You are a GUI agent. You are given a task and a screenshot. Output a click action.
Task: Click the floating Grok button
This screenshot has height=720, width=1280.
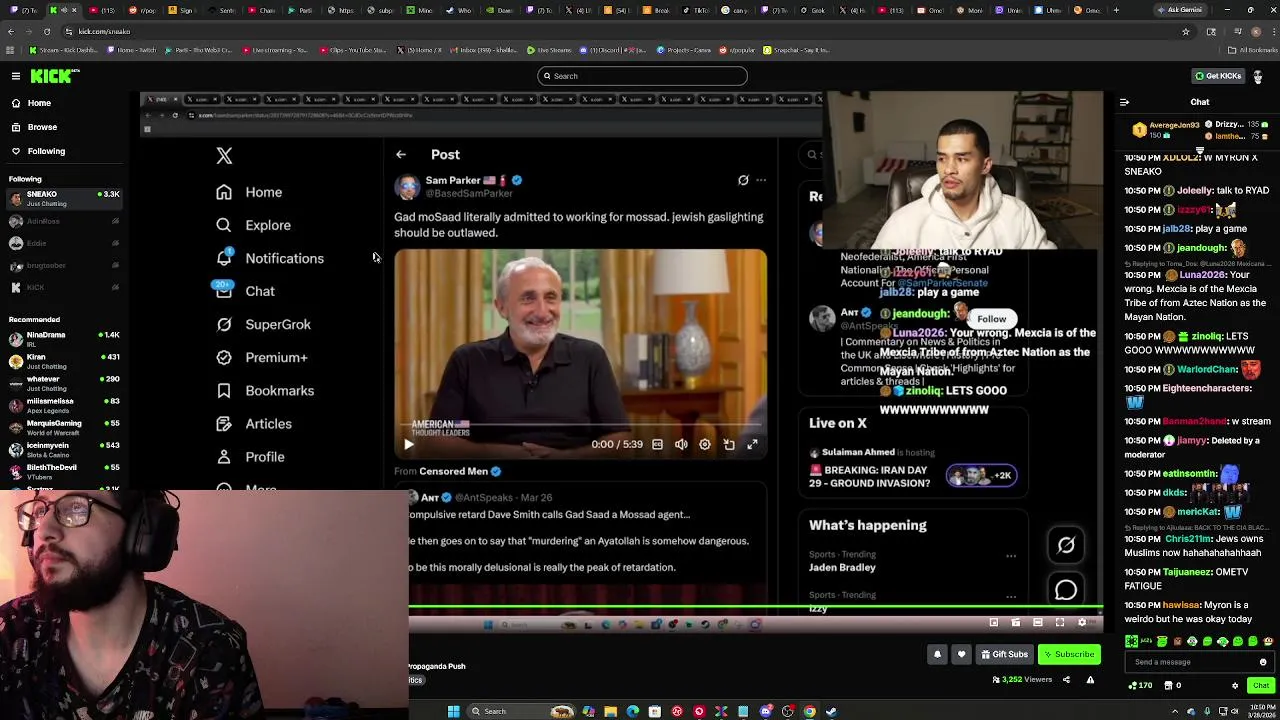[1066, 545]
